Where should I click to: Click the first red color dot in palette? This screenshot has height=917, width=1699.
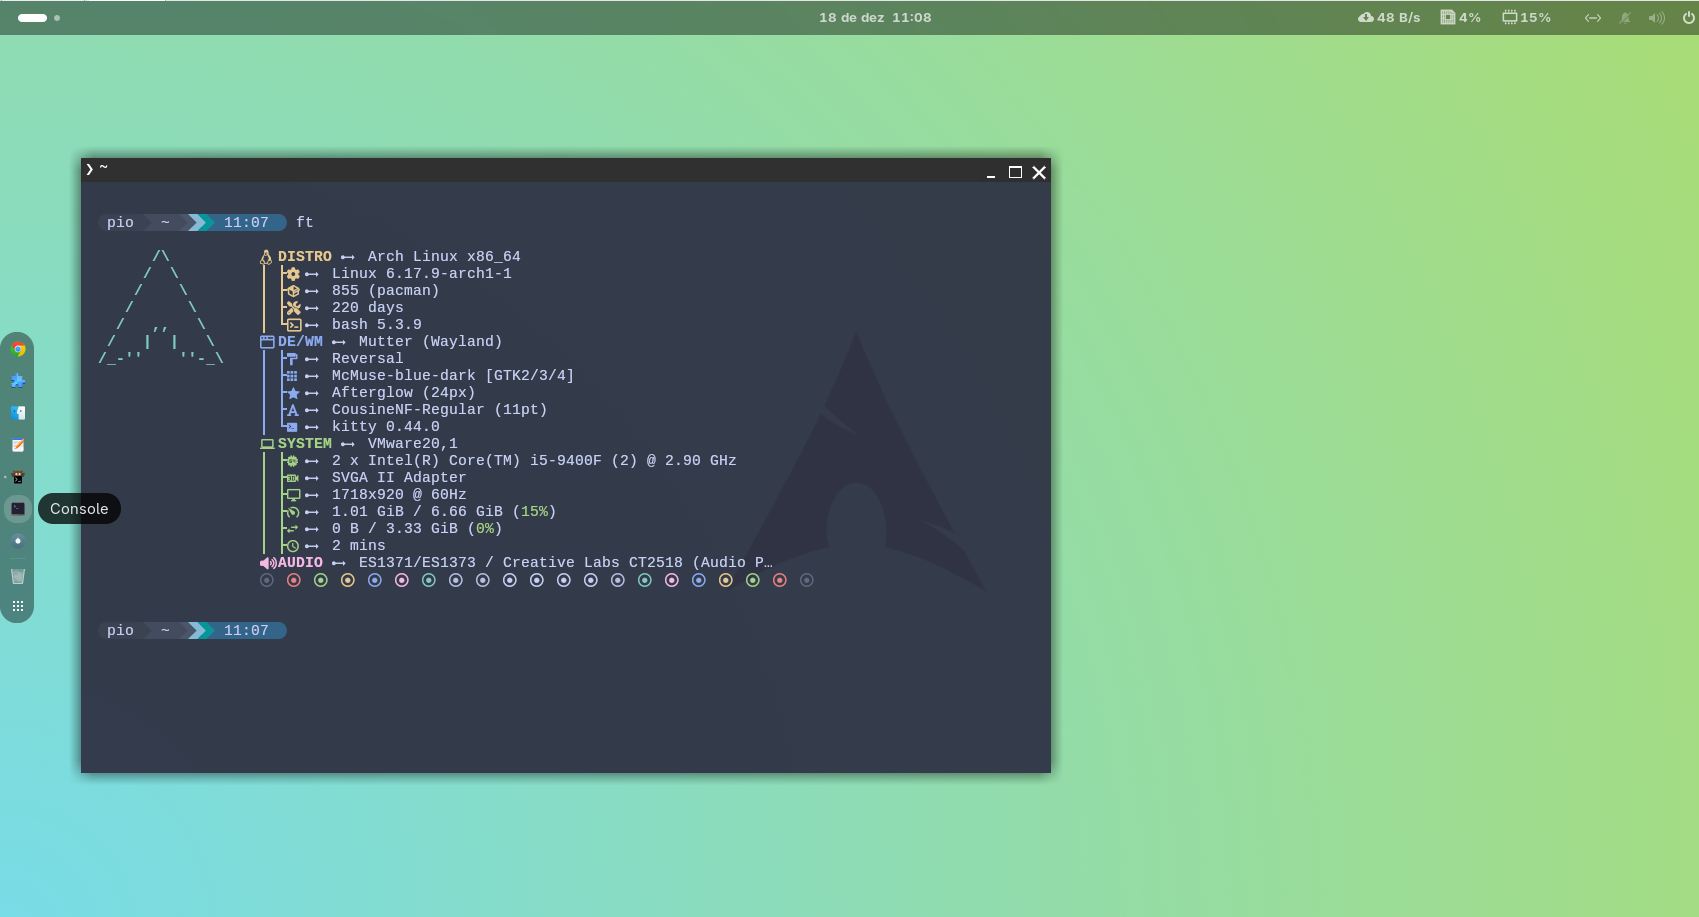tap(294, 580)
